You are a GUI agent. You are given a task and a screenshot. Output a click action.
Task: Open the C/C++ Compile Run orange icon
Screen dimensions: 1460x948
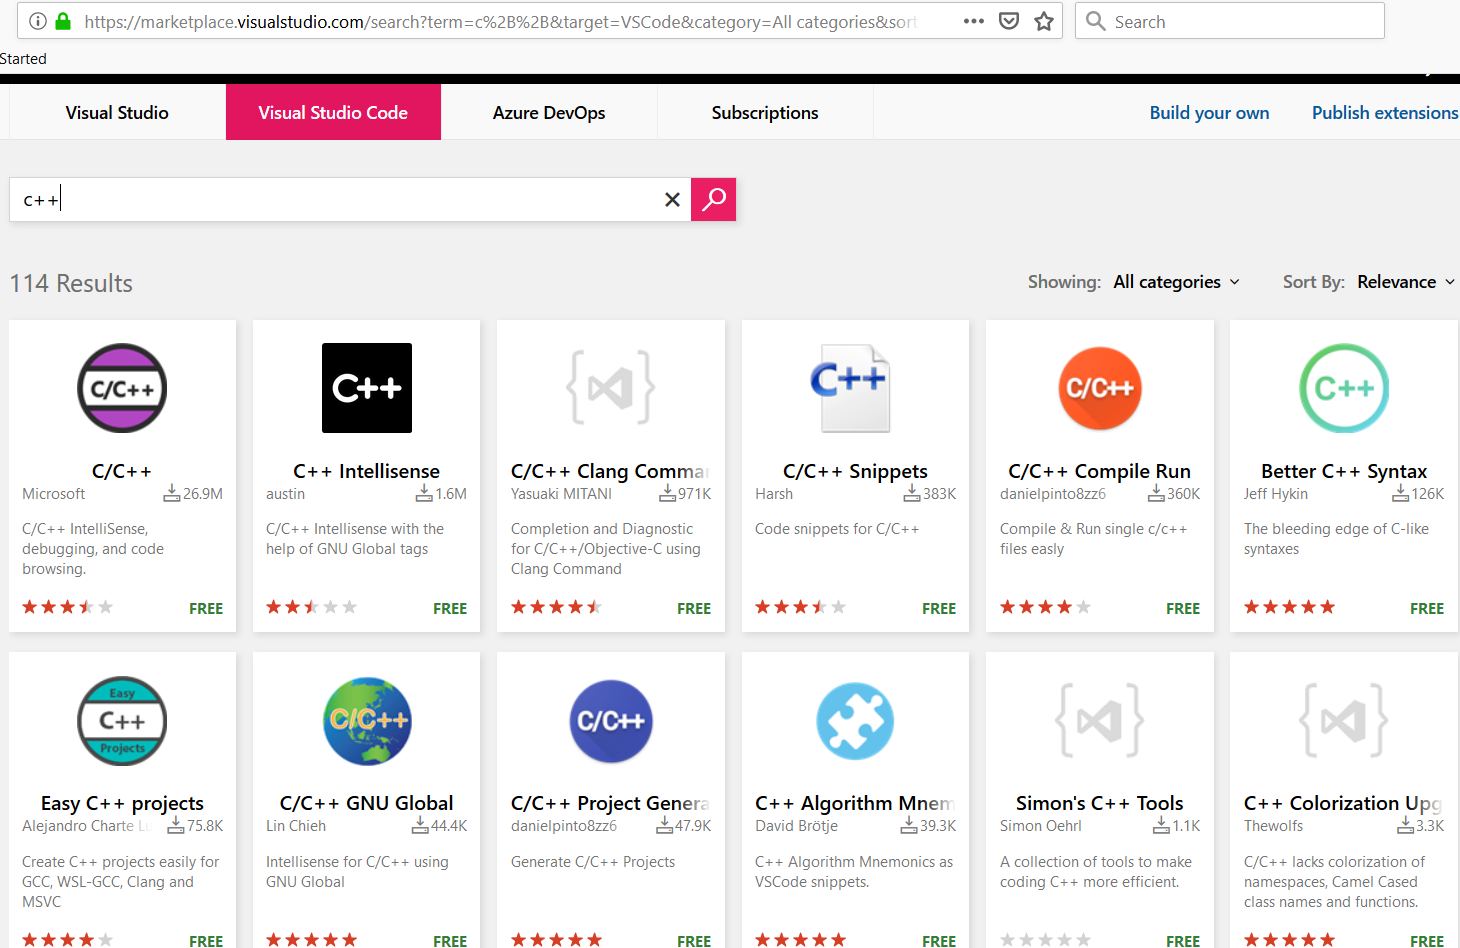pos(1100,388)
